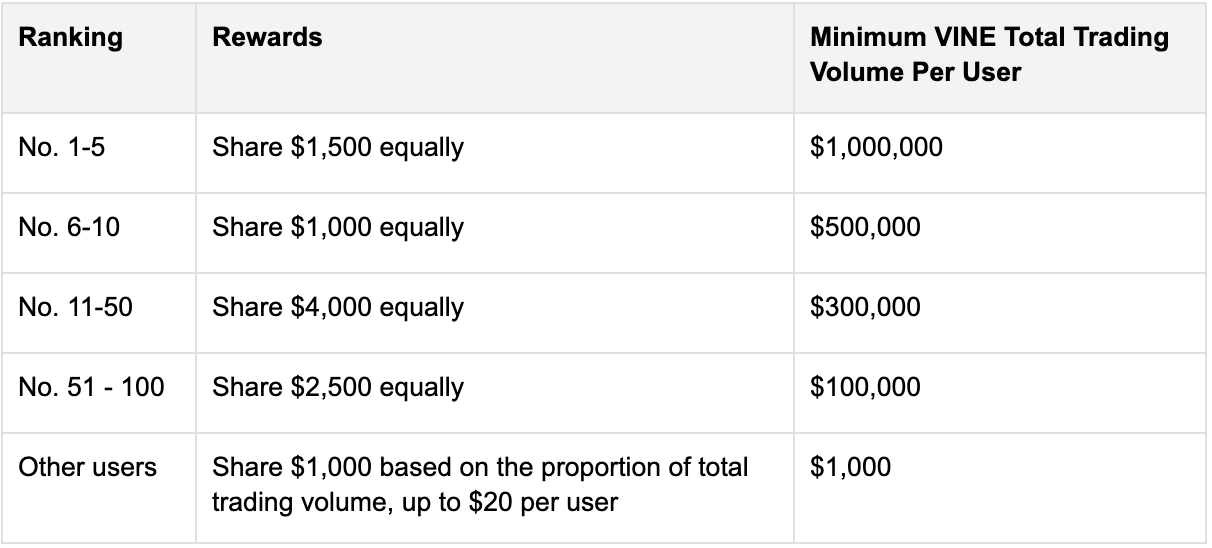Select the No. 1-5 ranking cell
1212x548 pixels.
(x=61, y=148)
